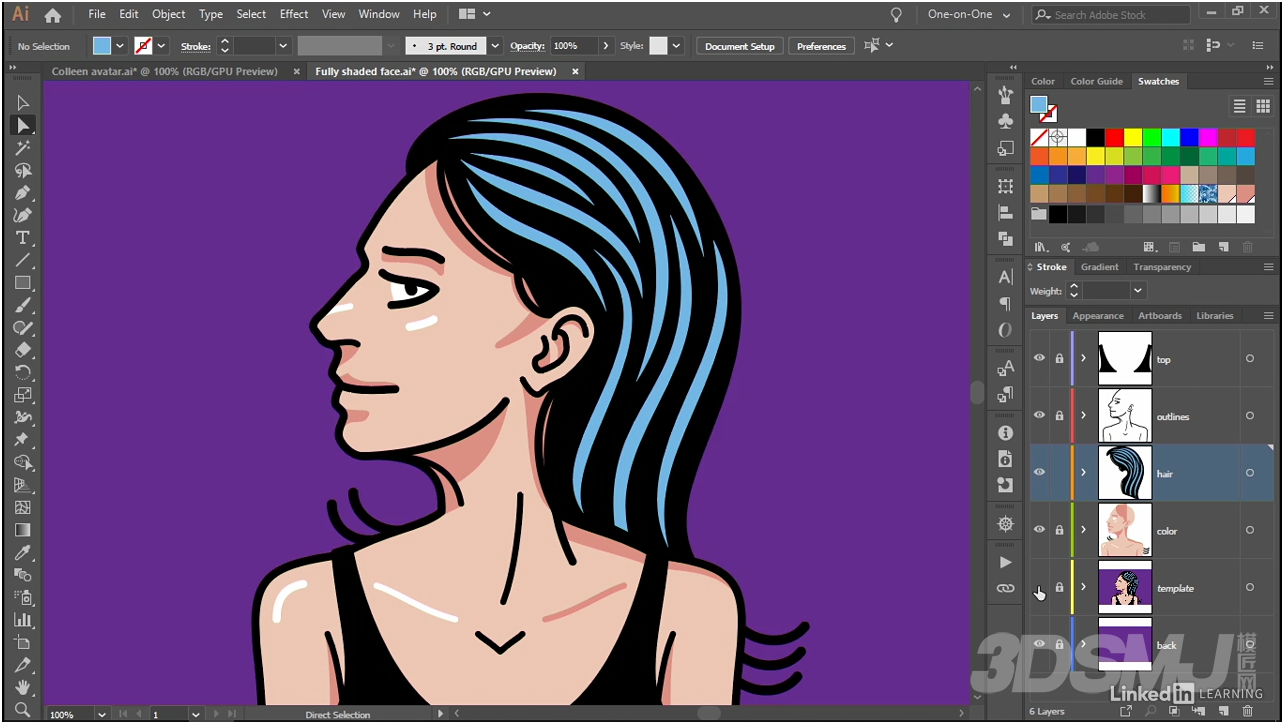Click the Home icon
This screenshot has width=1284, height=724.
(52, 15)
